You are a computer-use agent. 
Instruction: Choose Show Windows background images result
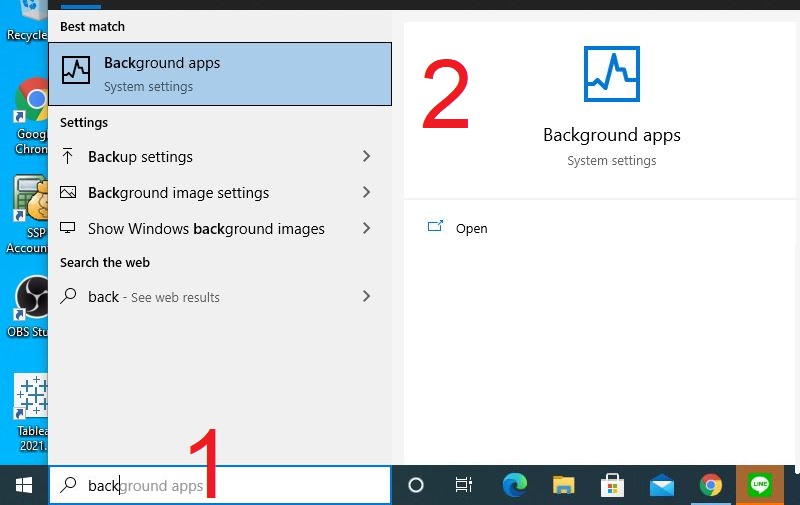click(x=206, y=229)
